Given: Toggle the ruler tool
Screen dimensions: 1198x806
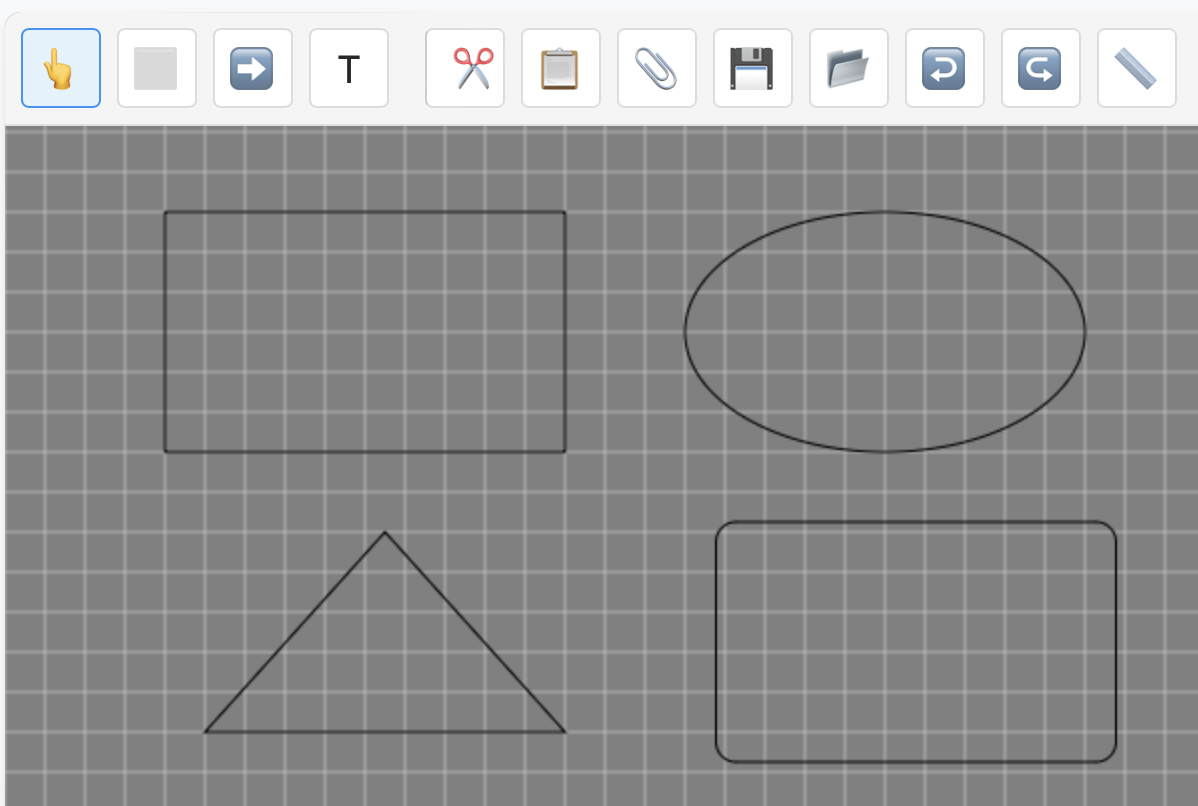Looking at the screenshot, I should 1137,68.
